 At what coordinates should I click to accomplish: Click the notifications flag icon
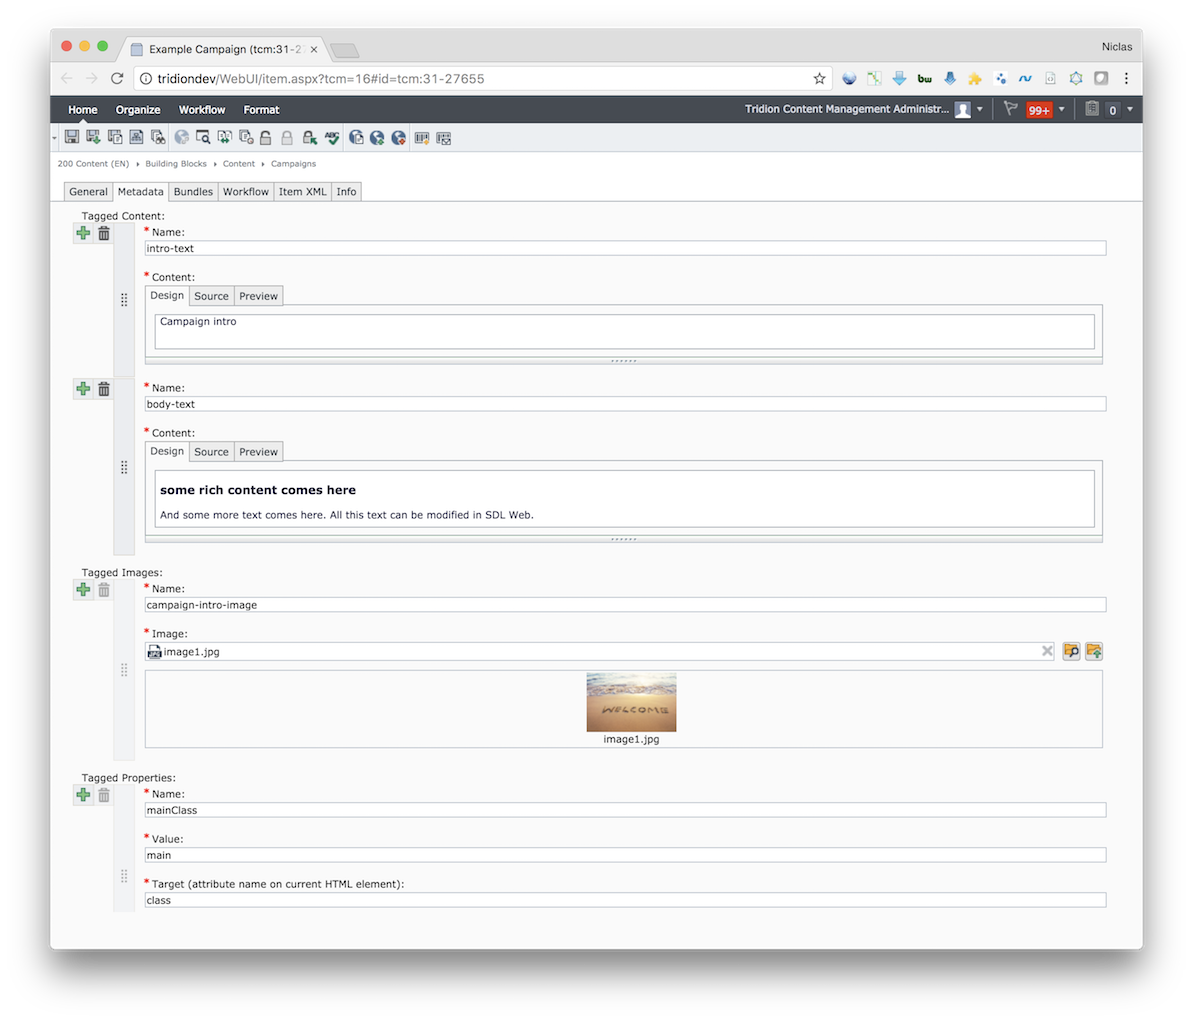coord(1010,109)
